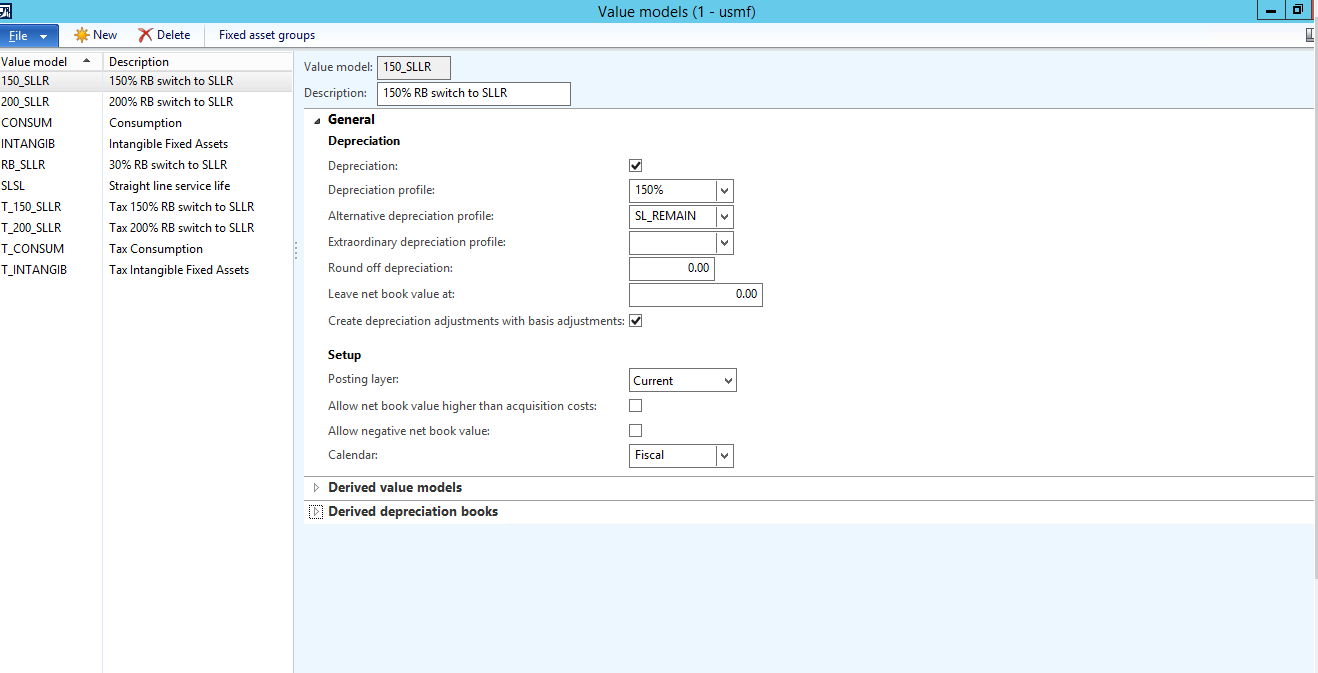Click the Round off depreciation field
Screen dimensions: 1318x673
point(672,268)
